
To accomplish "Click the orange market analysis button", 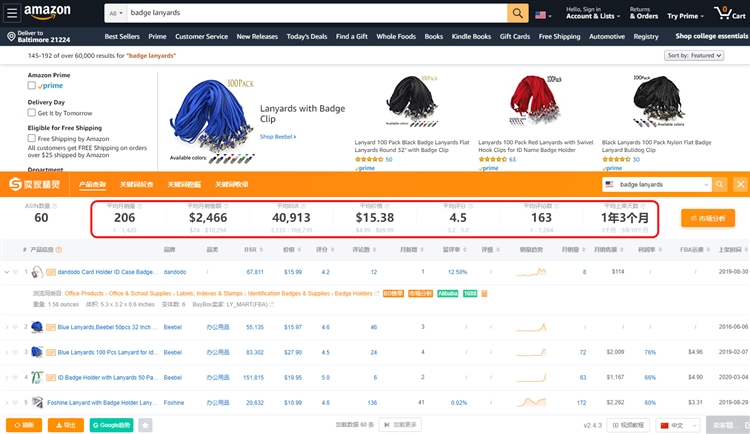I will [708, 218].
